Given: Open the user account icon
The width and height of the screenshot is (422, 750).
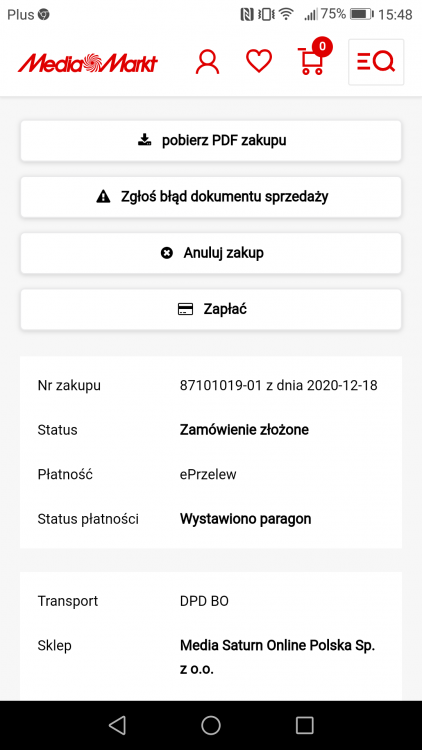Looking at the screenshot, I should (208, 62).
